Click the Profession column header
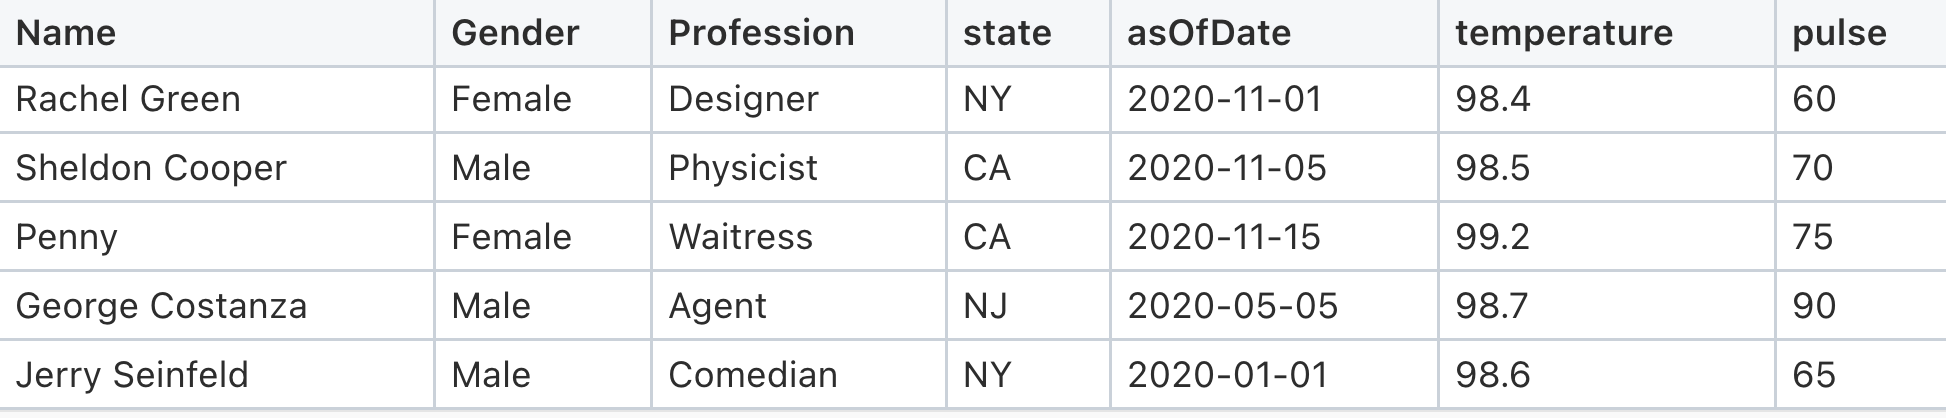 [x=761, y=33]
